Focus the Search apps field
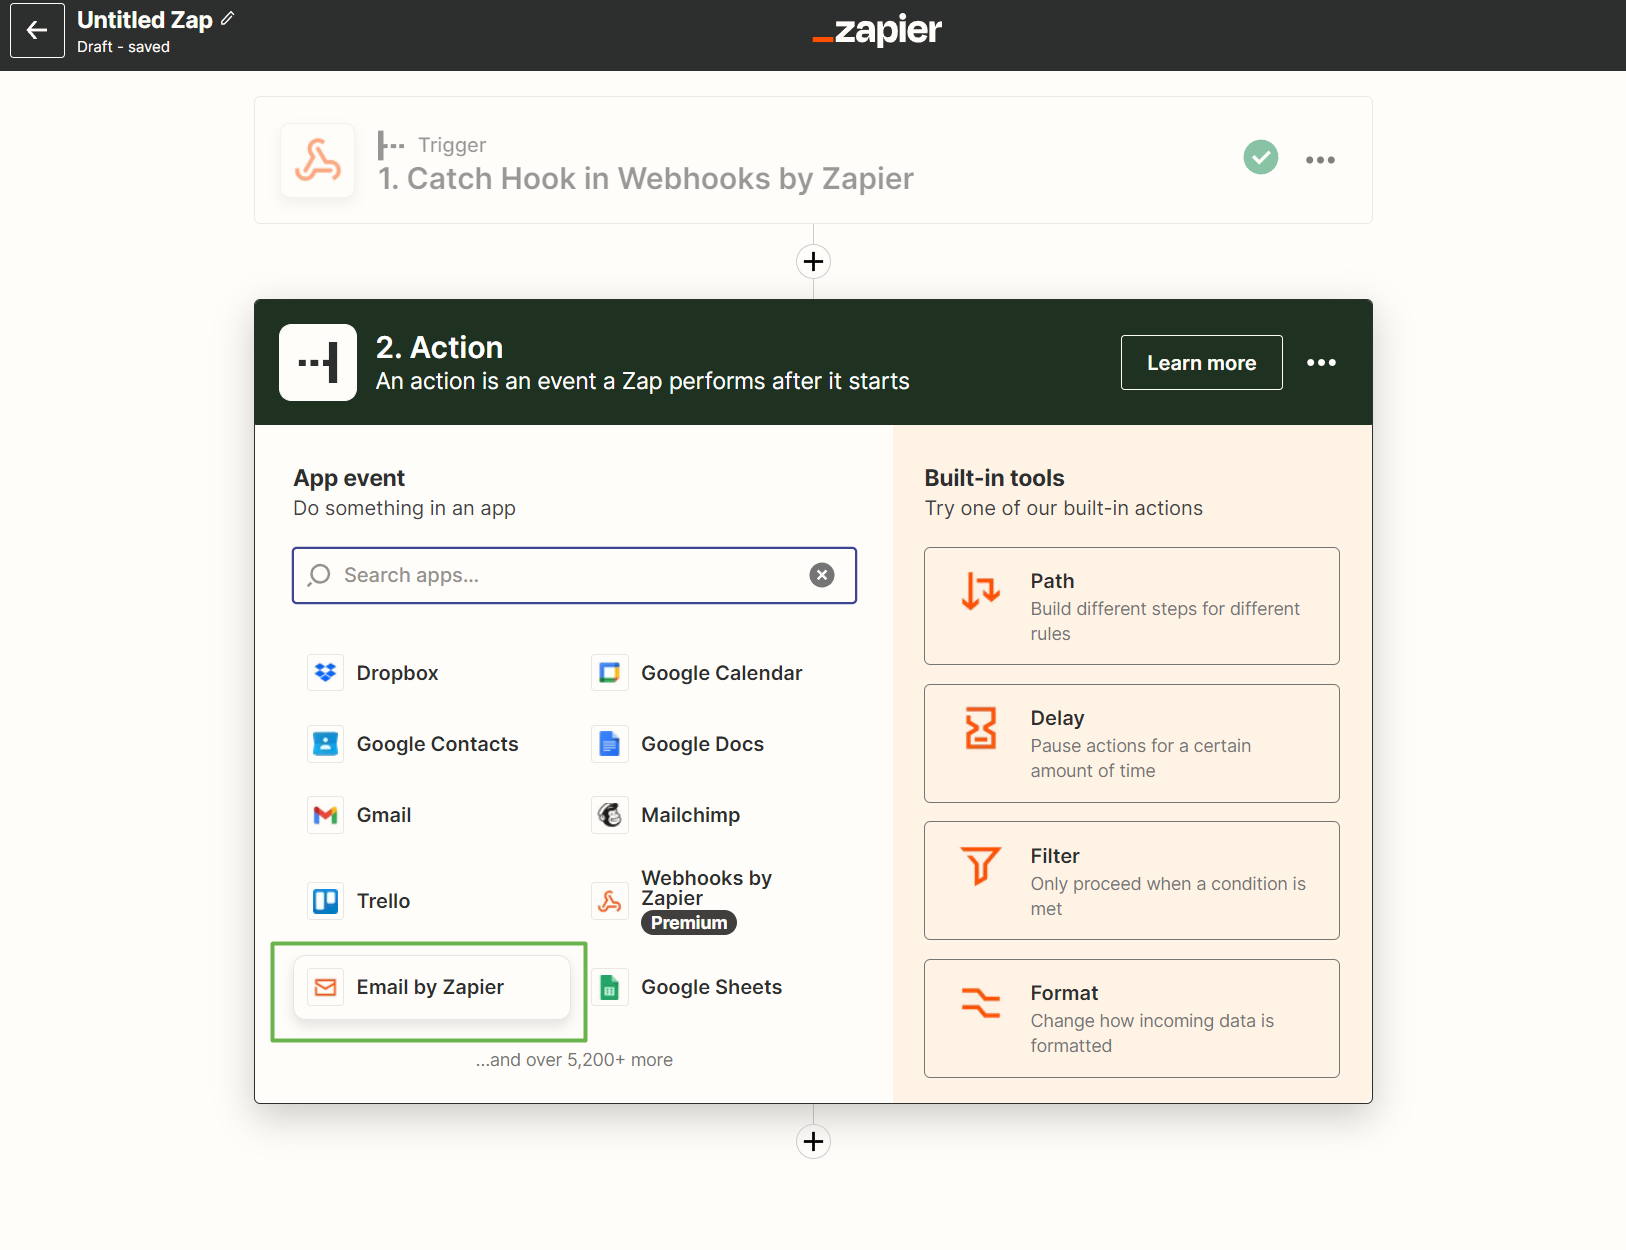1626x1250 pixels. click(574, 575)
